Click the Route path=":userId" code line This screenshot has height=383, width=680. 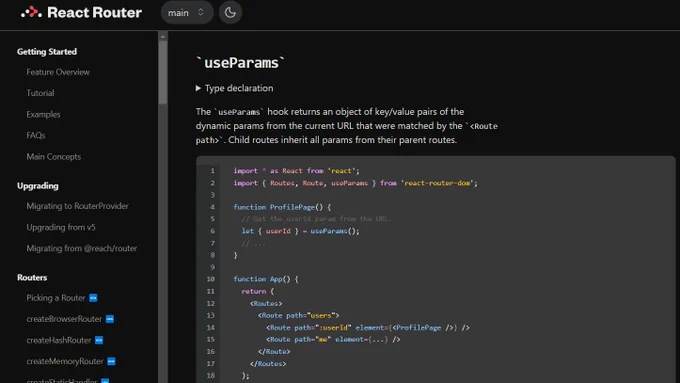point(368,327)
